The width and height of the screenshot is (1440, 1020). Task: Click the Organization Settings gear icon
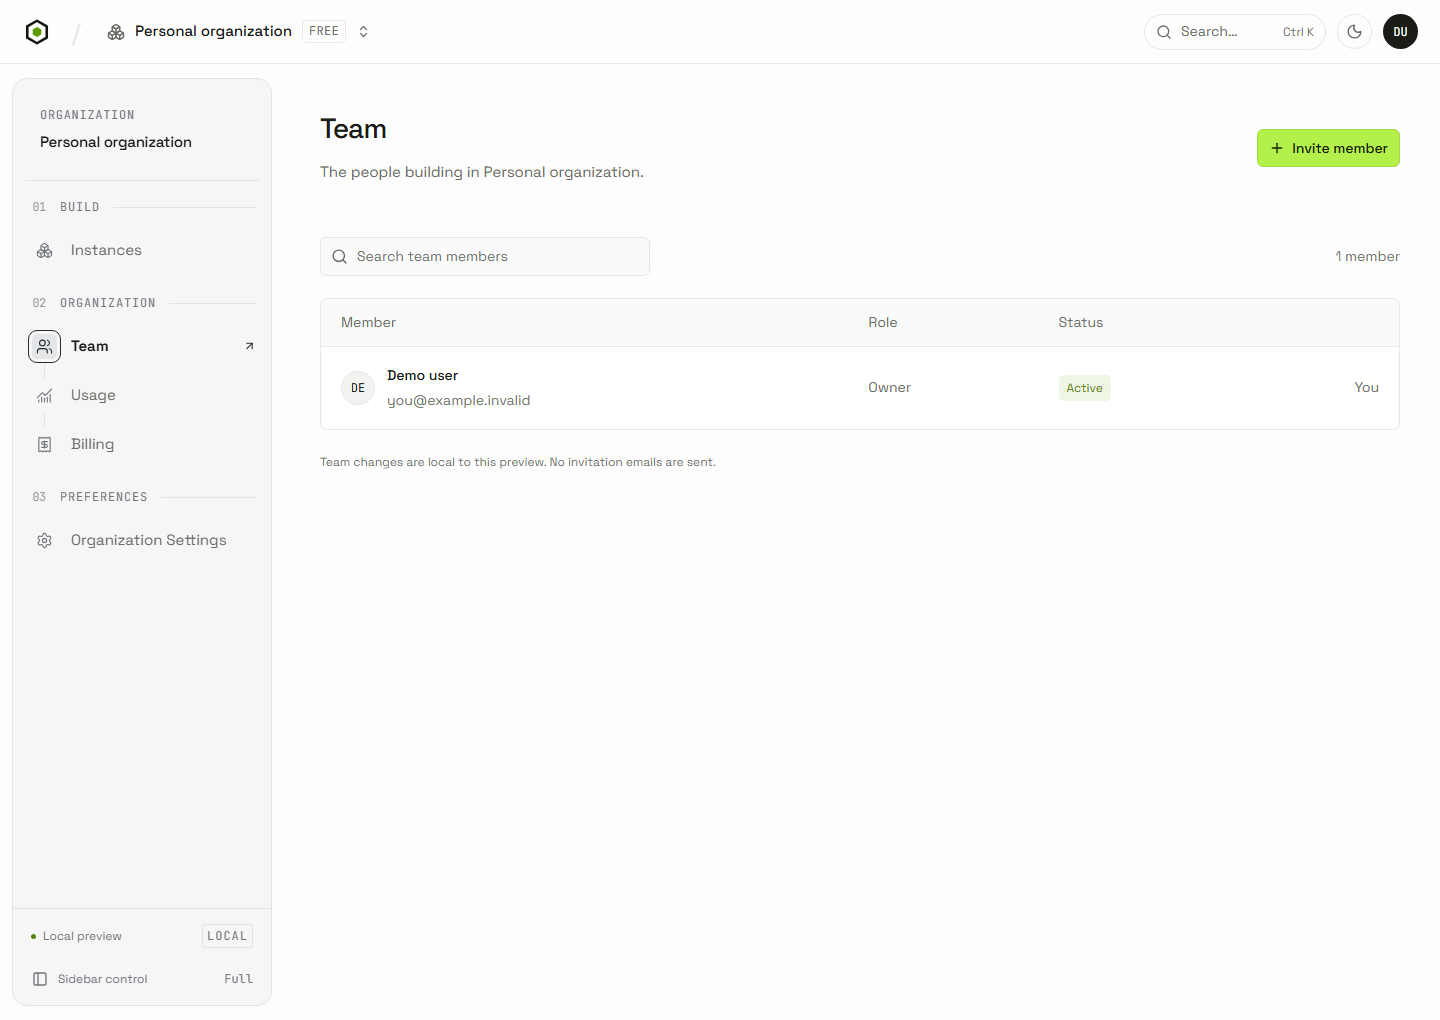(45, 541)
